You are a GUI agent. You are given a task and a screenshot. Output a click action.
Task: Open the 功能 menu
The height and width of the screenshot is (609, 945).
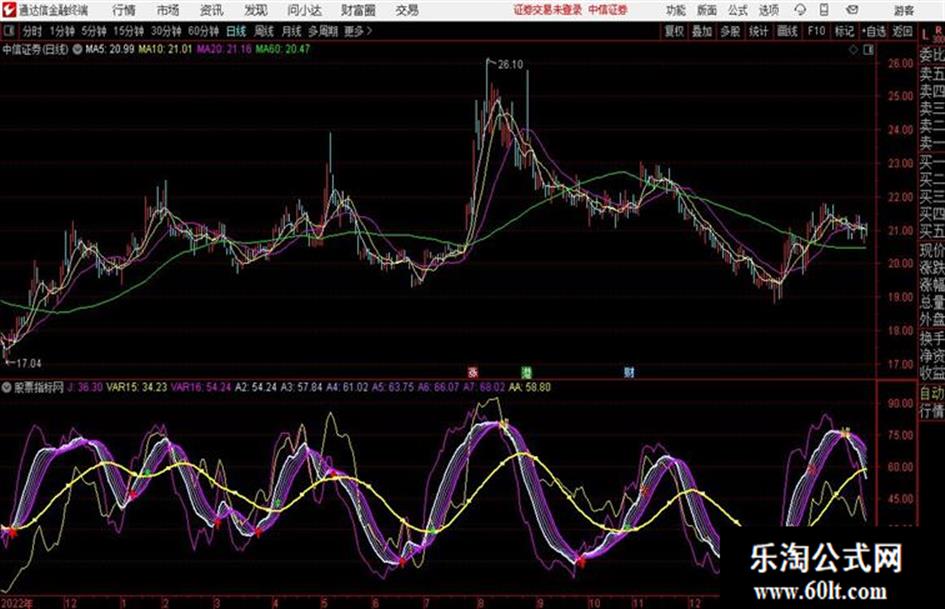click(676, 10)
